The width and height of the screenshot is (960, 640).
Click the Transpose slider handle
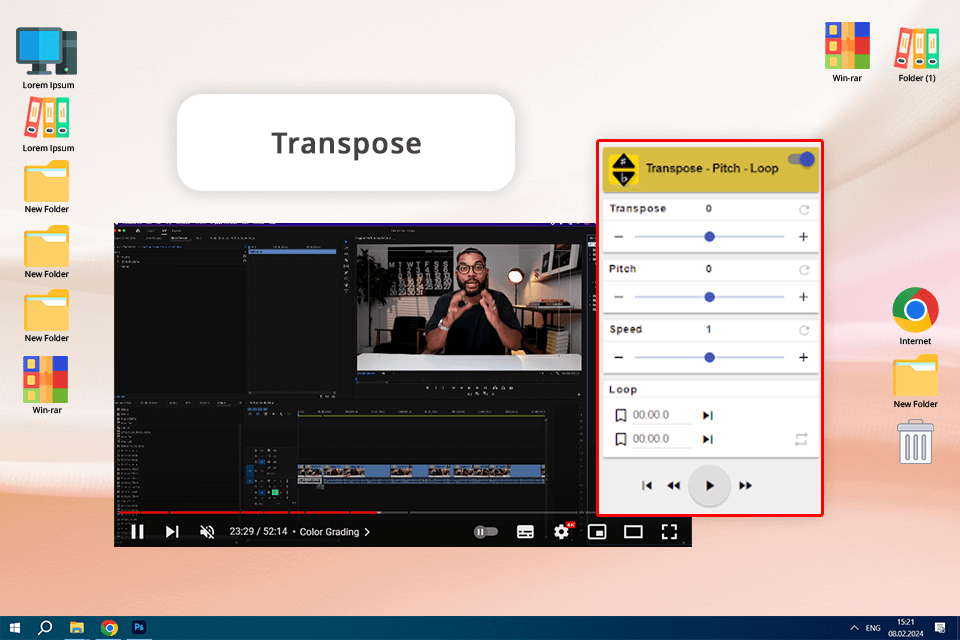(x=709, y=237)
